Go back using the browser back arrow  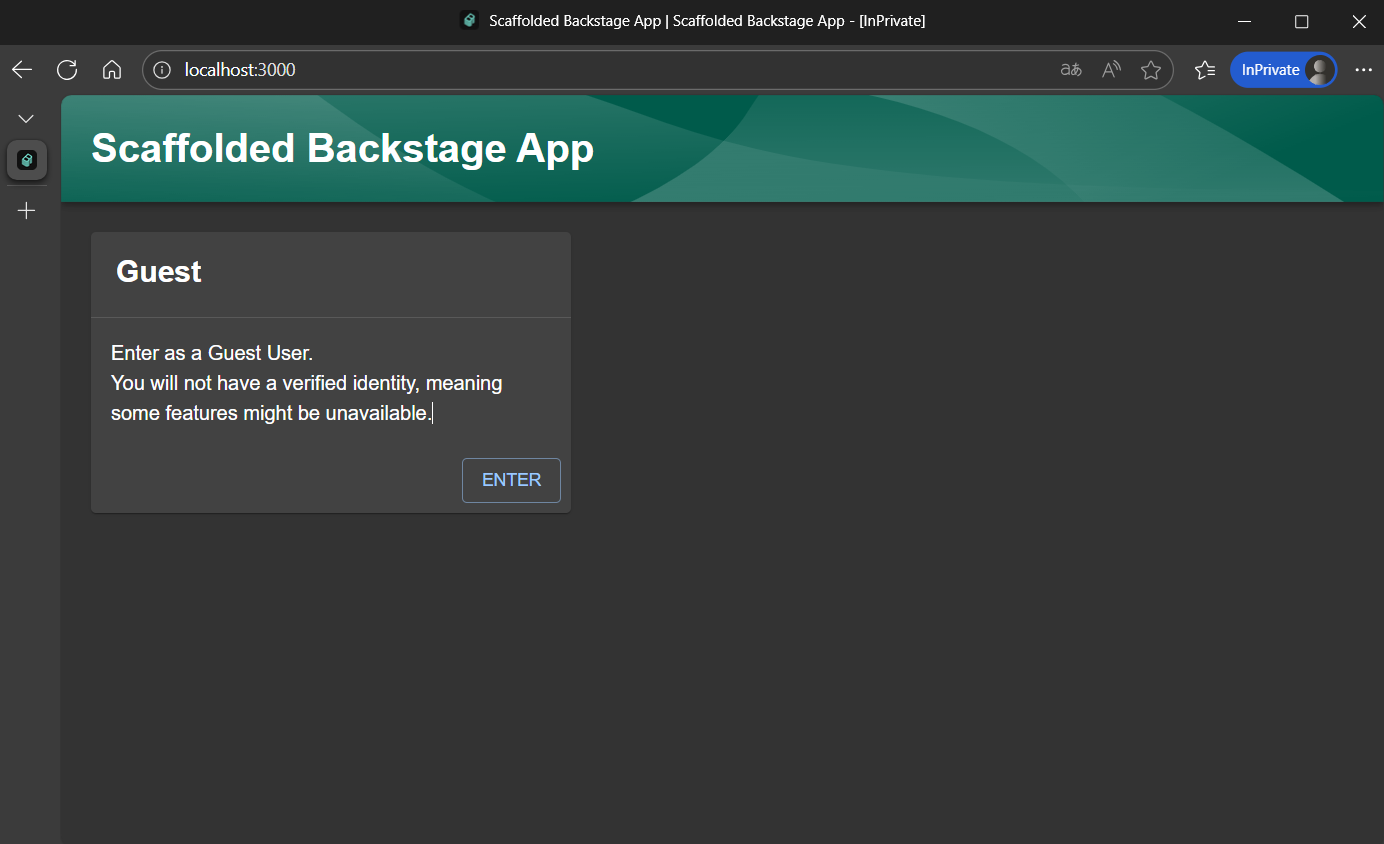point(22,70)
